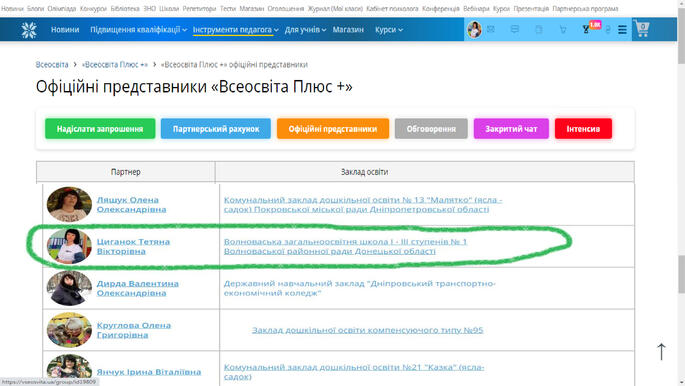Screen dimensions: 685x386
Task: Go to Всеосвіта breadcrumb link
Action: (x=52, y=65)
